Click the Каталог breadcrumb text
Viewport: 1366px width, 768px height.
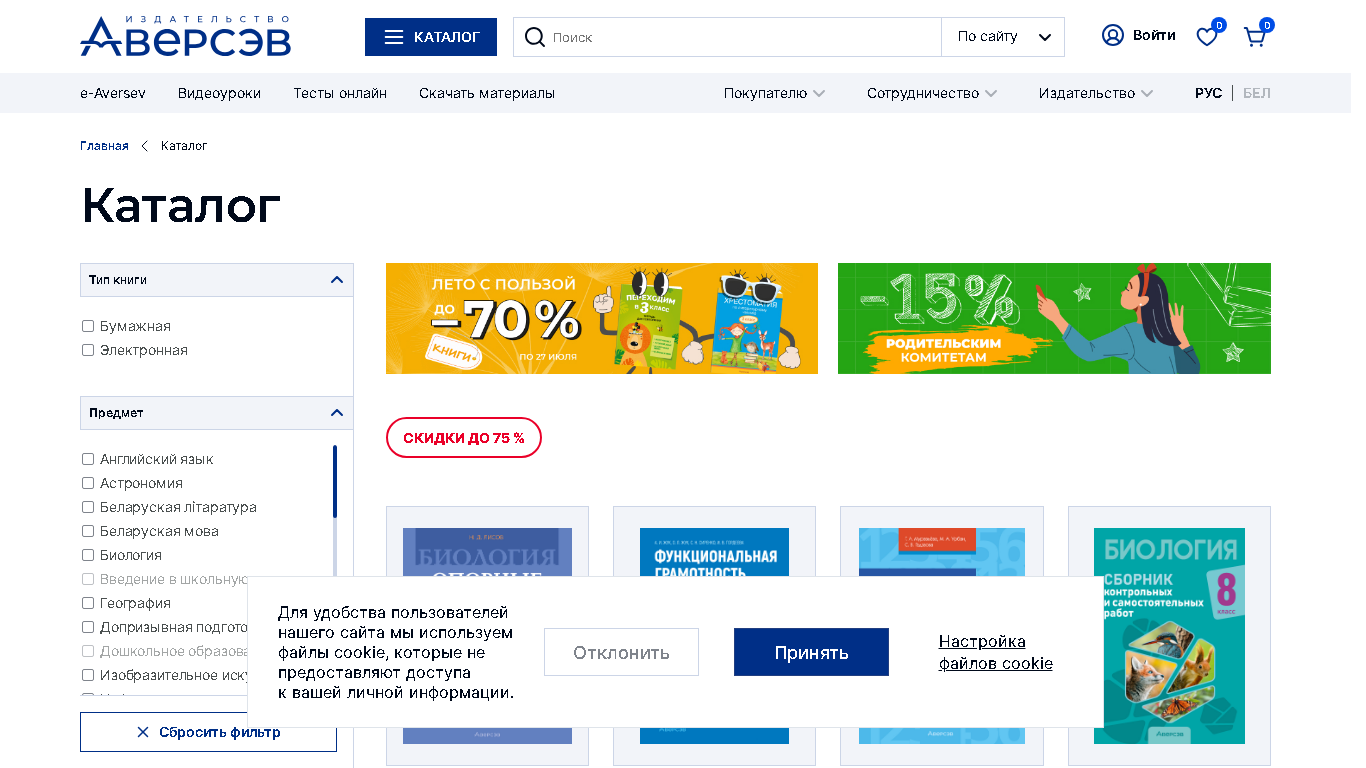point(184,146)
